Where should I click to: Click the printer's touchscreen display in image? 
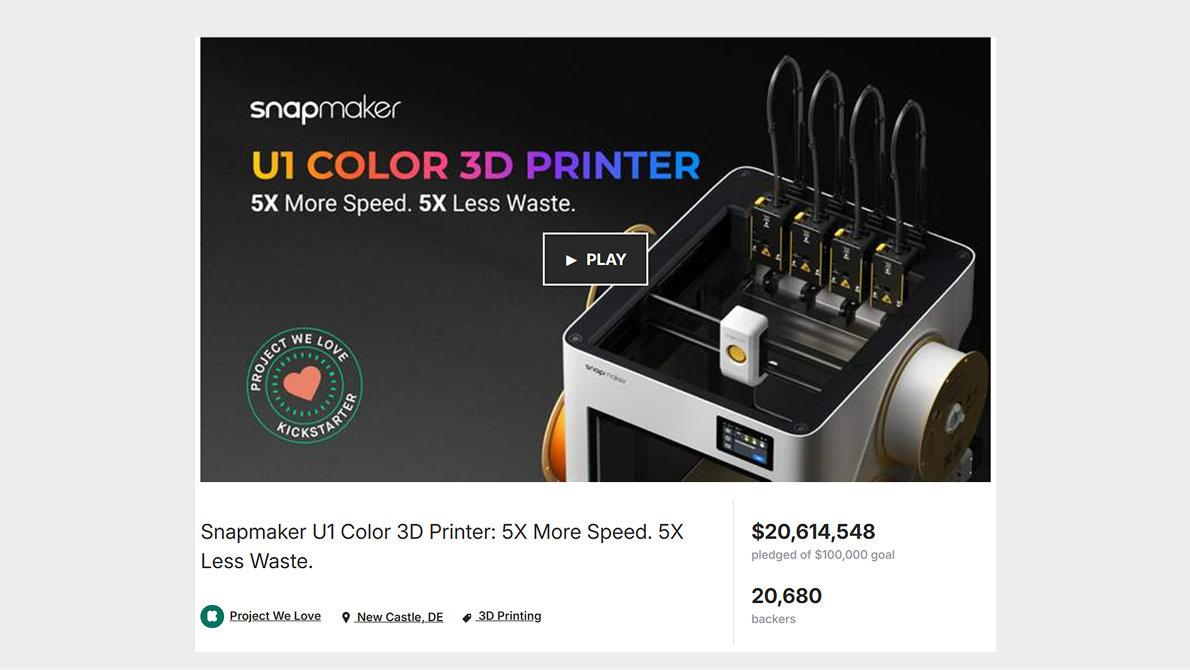tap(745, 443)
